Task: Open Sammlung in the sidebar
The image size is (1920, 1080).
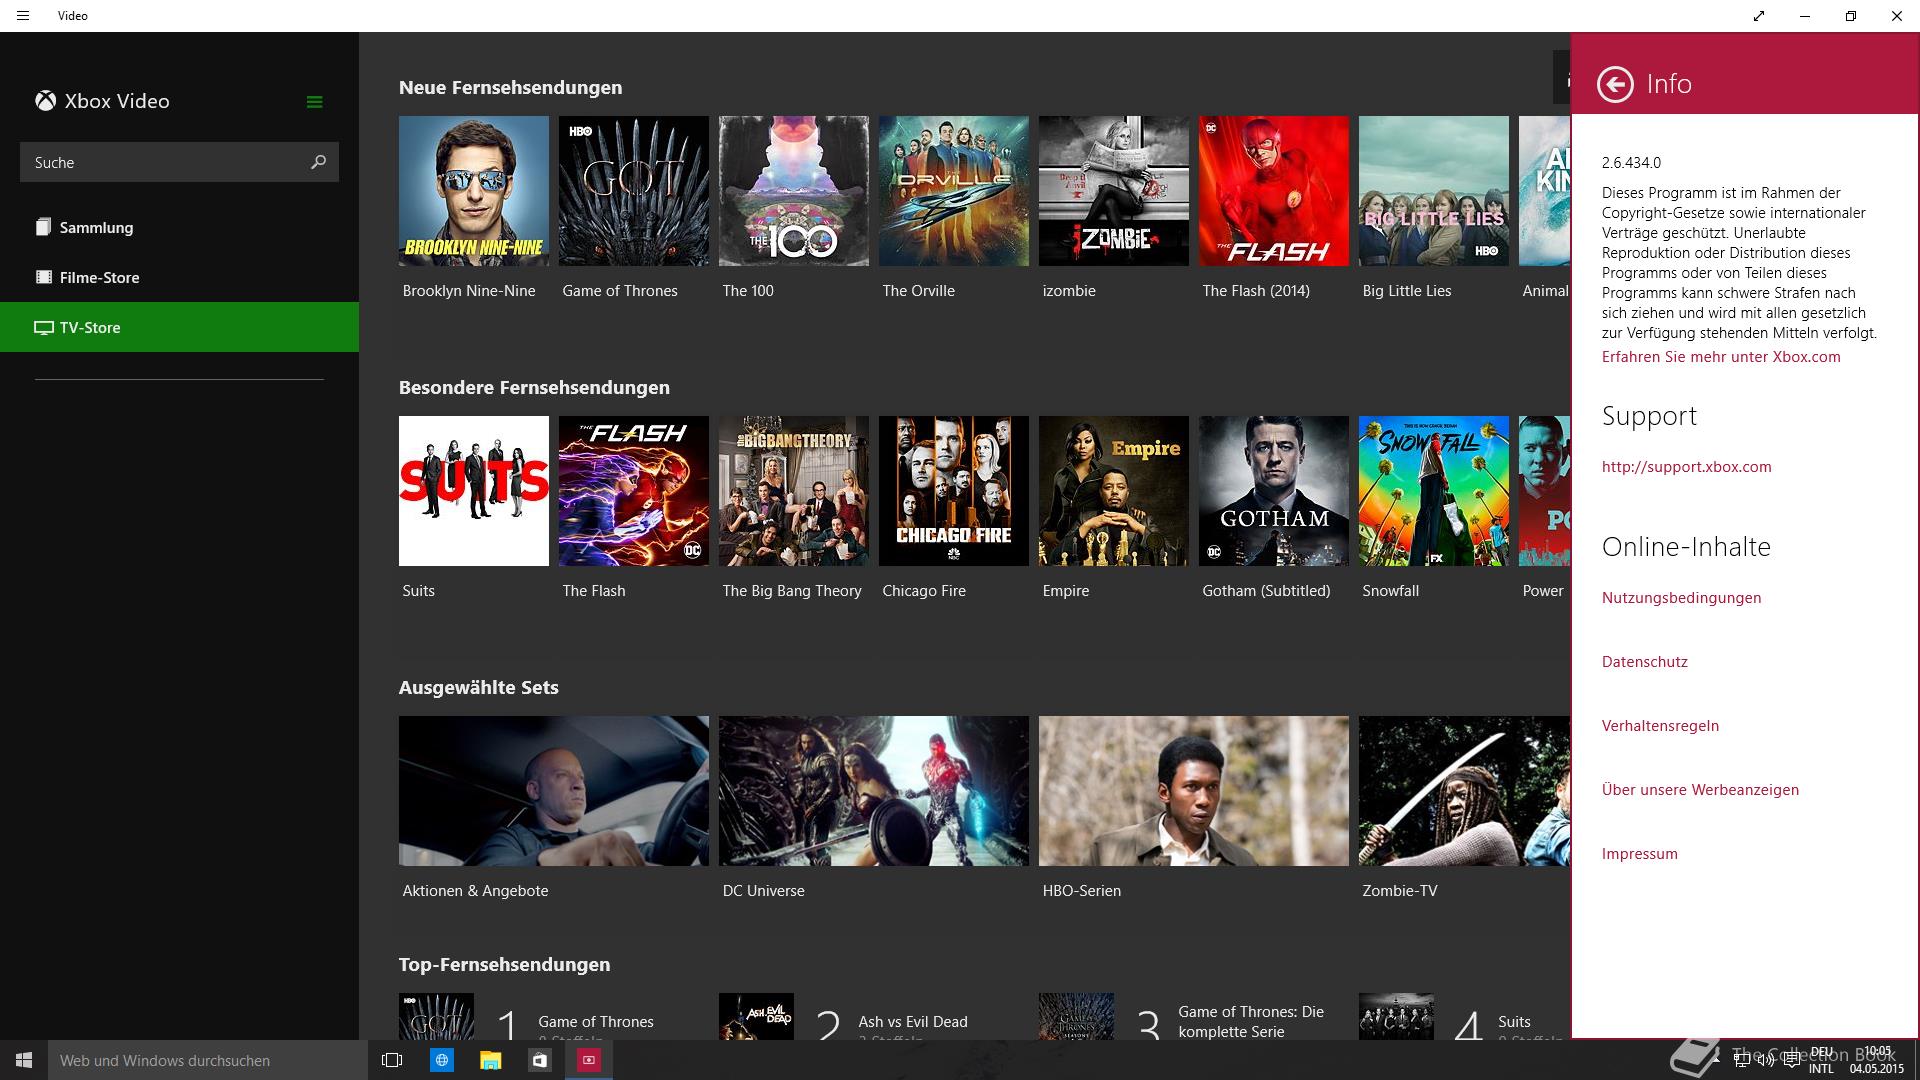Action: (180, 227)
